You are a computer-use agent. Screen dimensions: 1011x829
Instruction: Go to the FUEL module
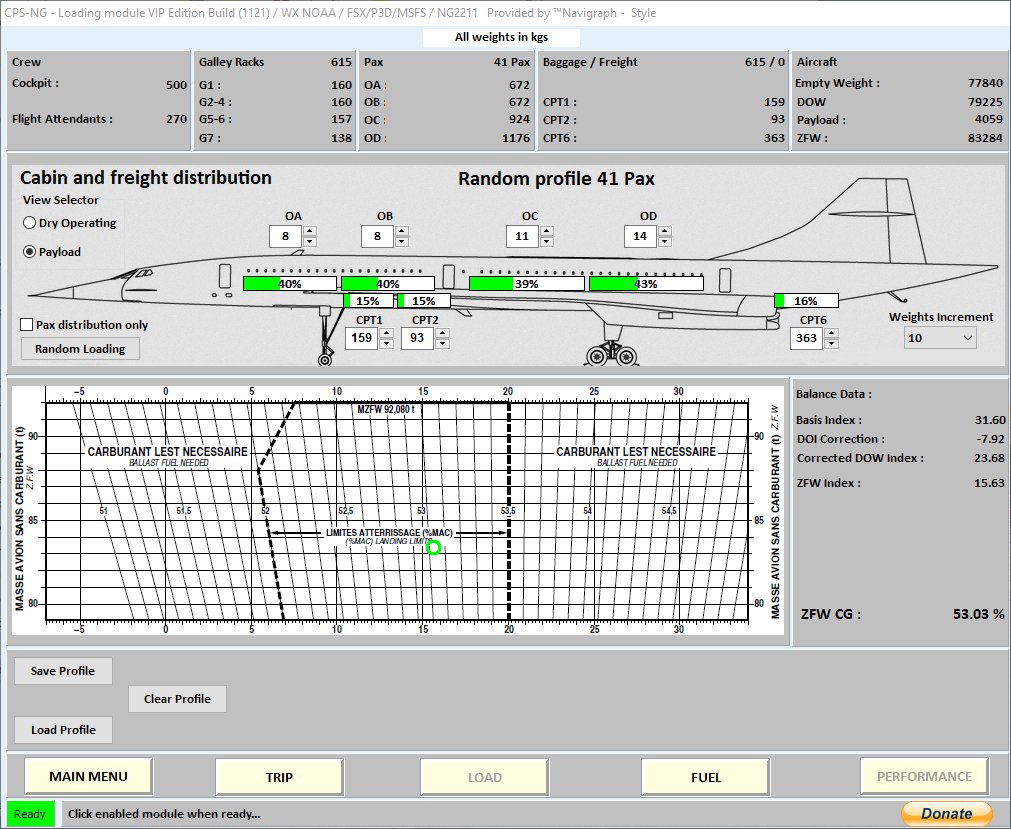(x=705, y=776)
